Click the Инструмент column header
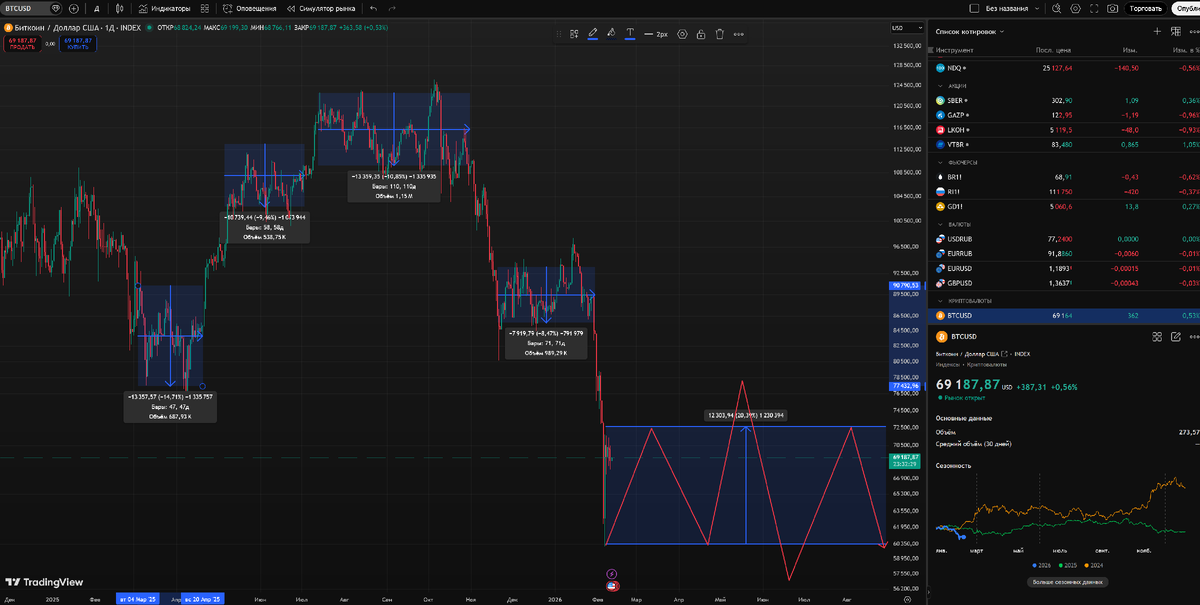Image resolution: width=1200 pixels, height=605 pixels. 955,49
